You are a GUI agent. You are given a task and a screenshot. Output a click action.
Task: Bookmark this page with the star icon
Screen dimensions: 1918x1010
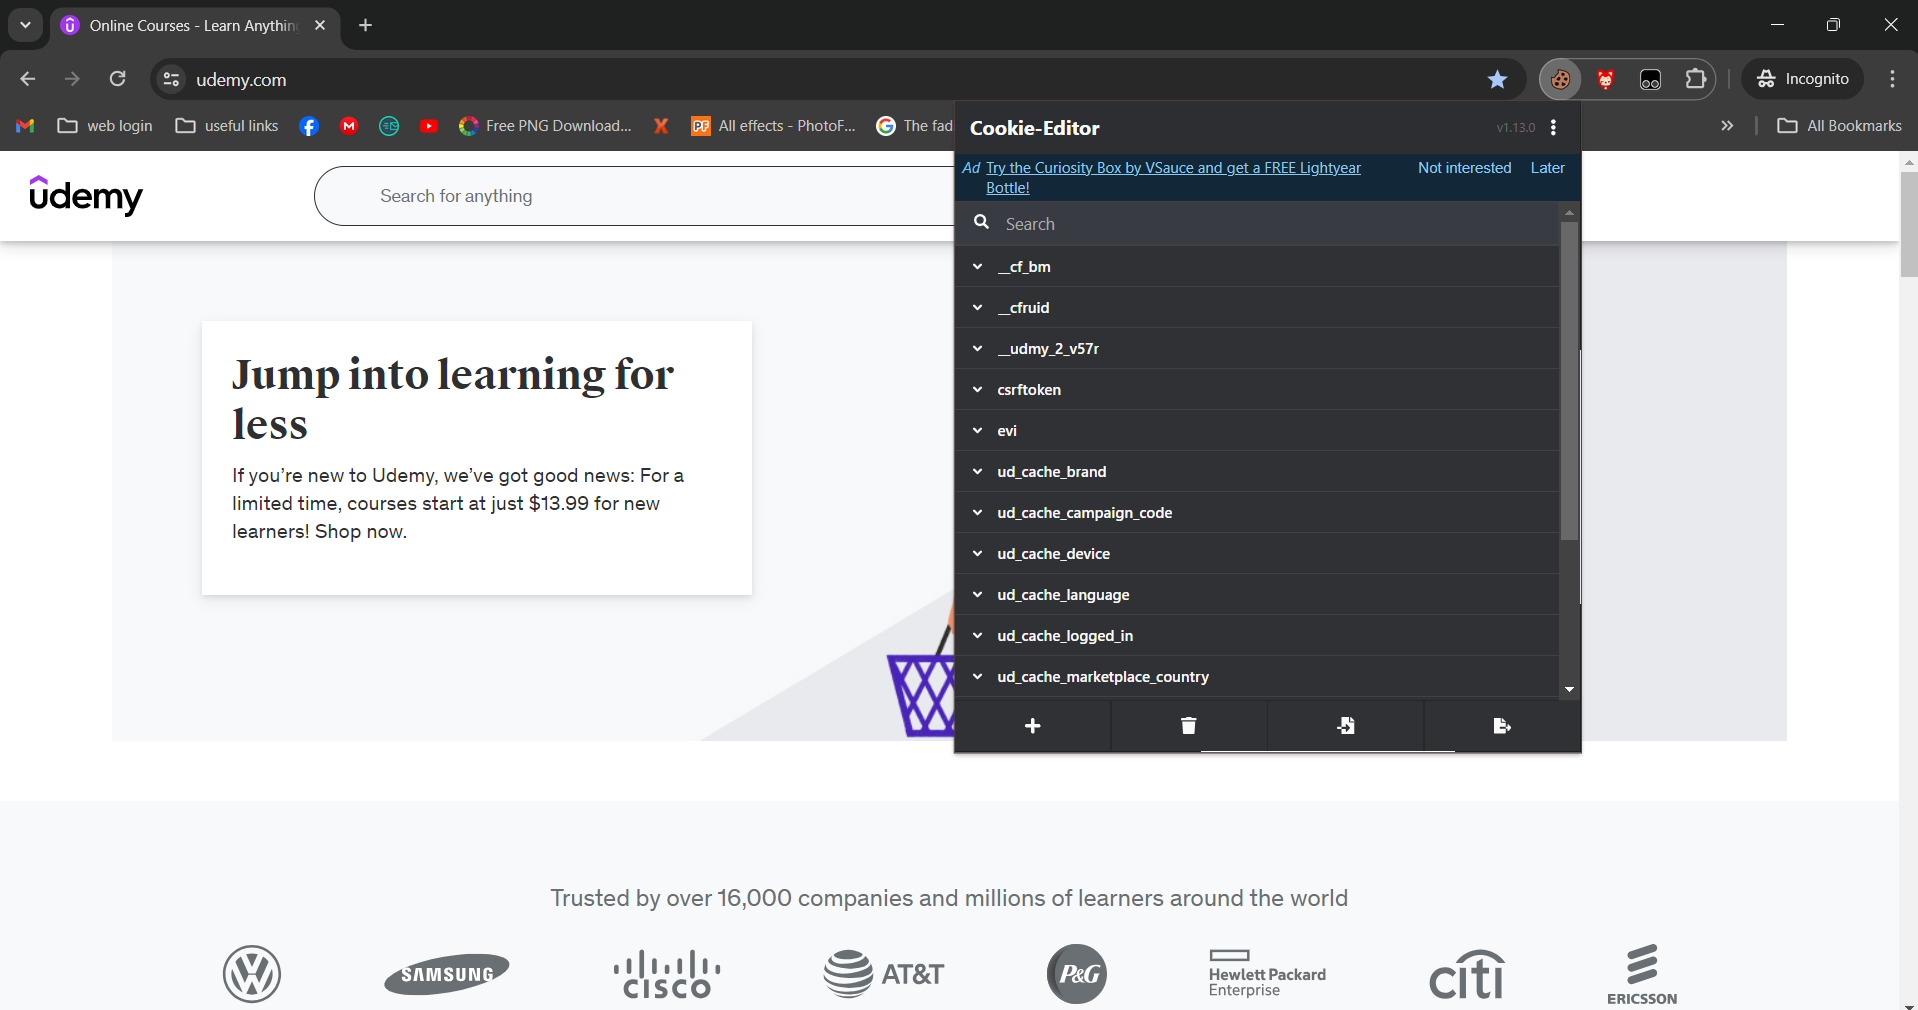point(1497,79)
